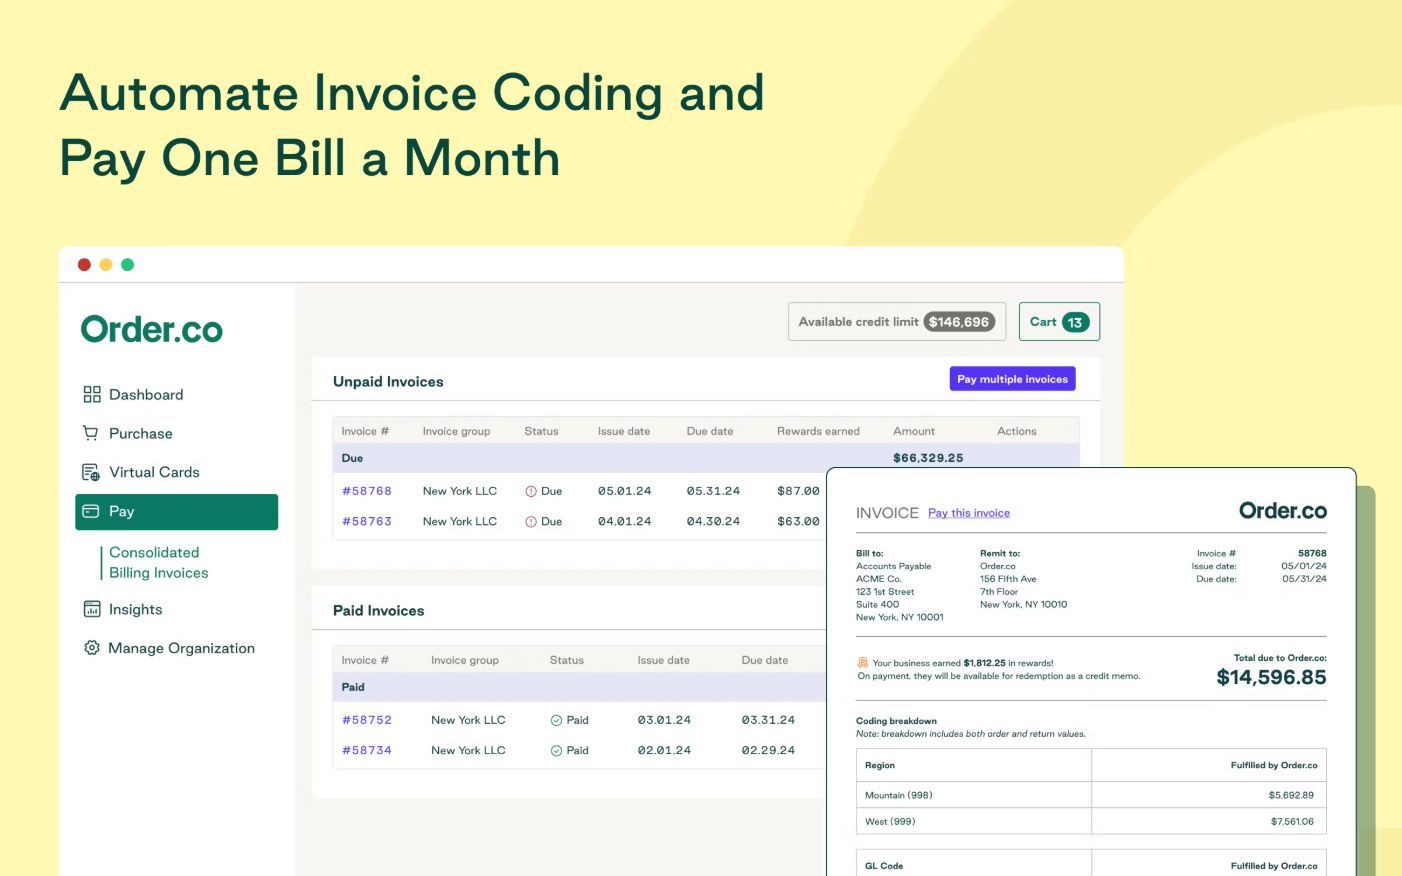This screenshot has height=876, width=1402.
Task: Open paid invoice #58734
Action: tap(367, 750)
